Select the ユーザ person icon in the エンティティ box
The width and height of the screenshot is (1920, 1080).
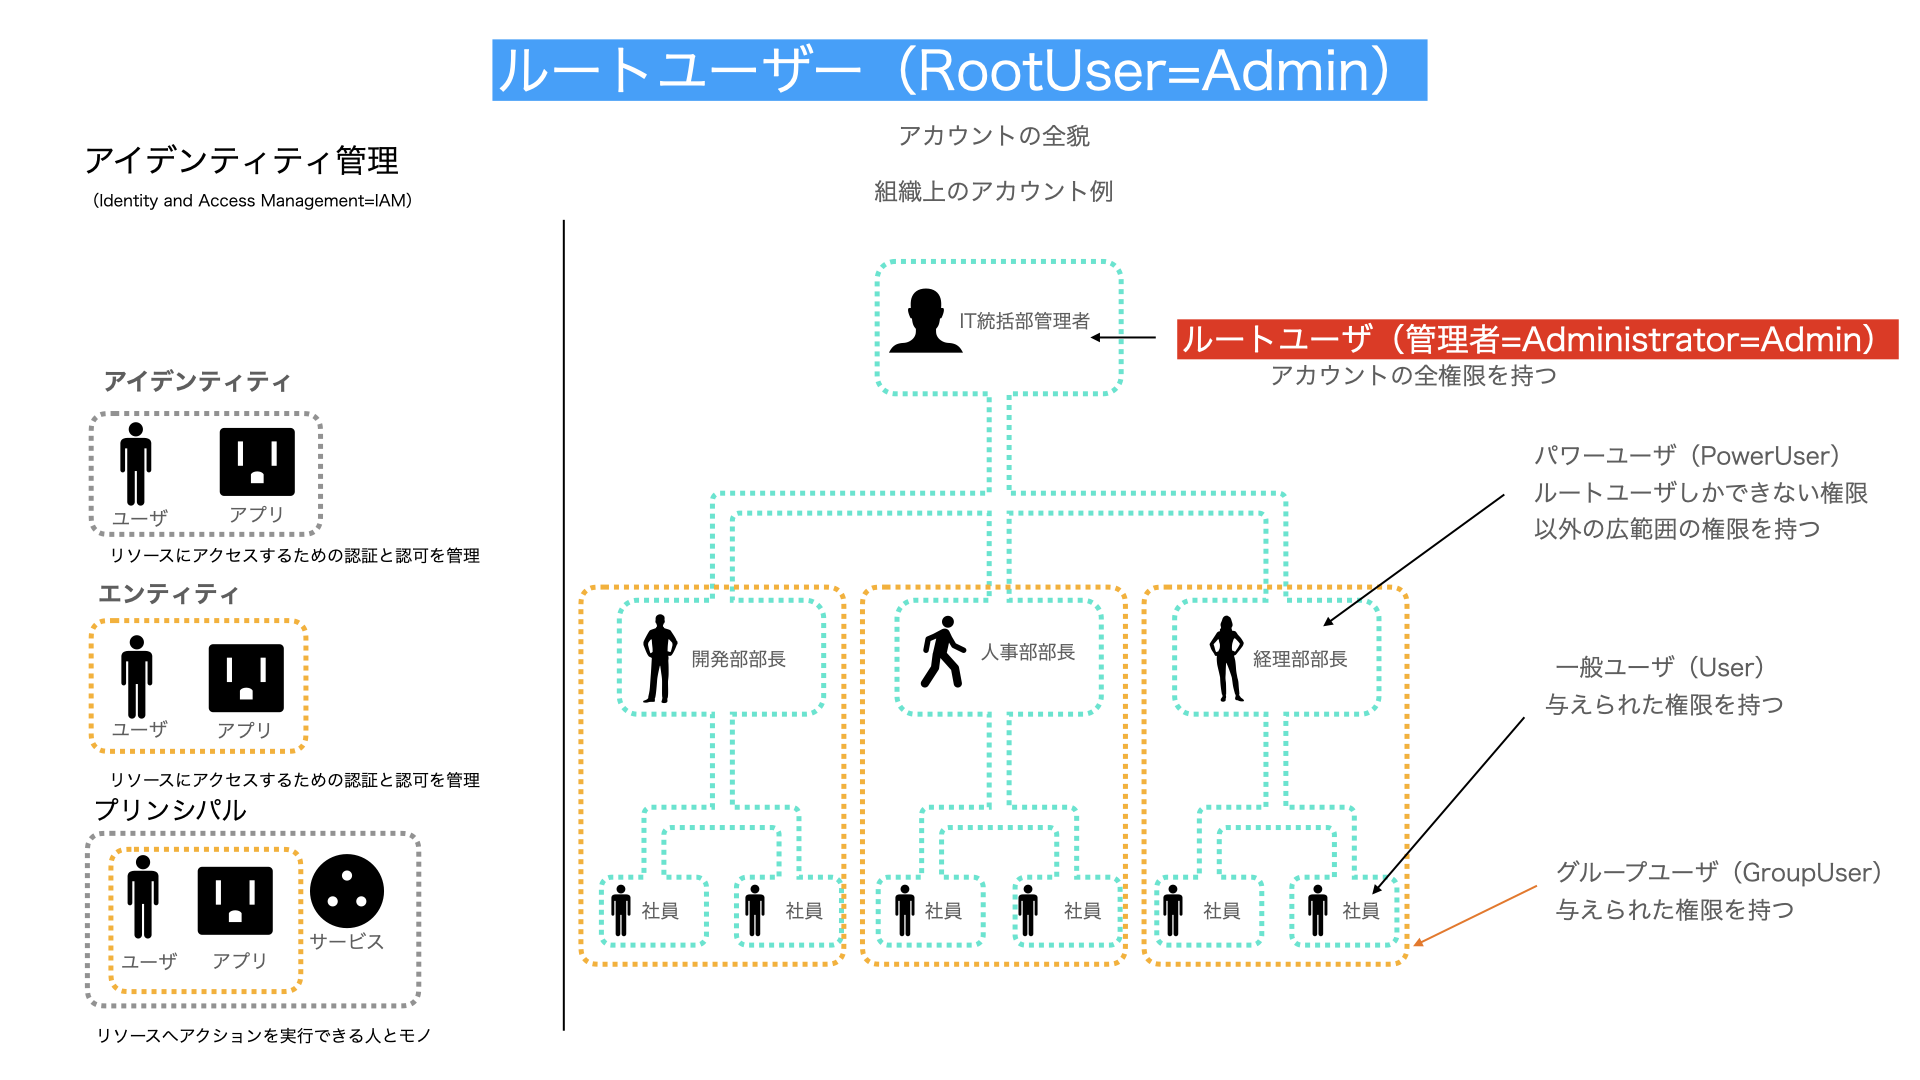pos(137,677)
